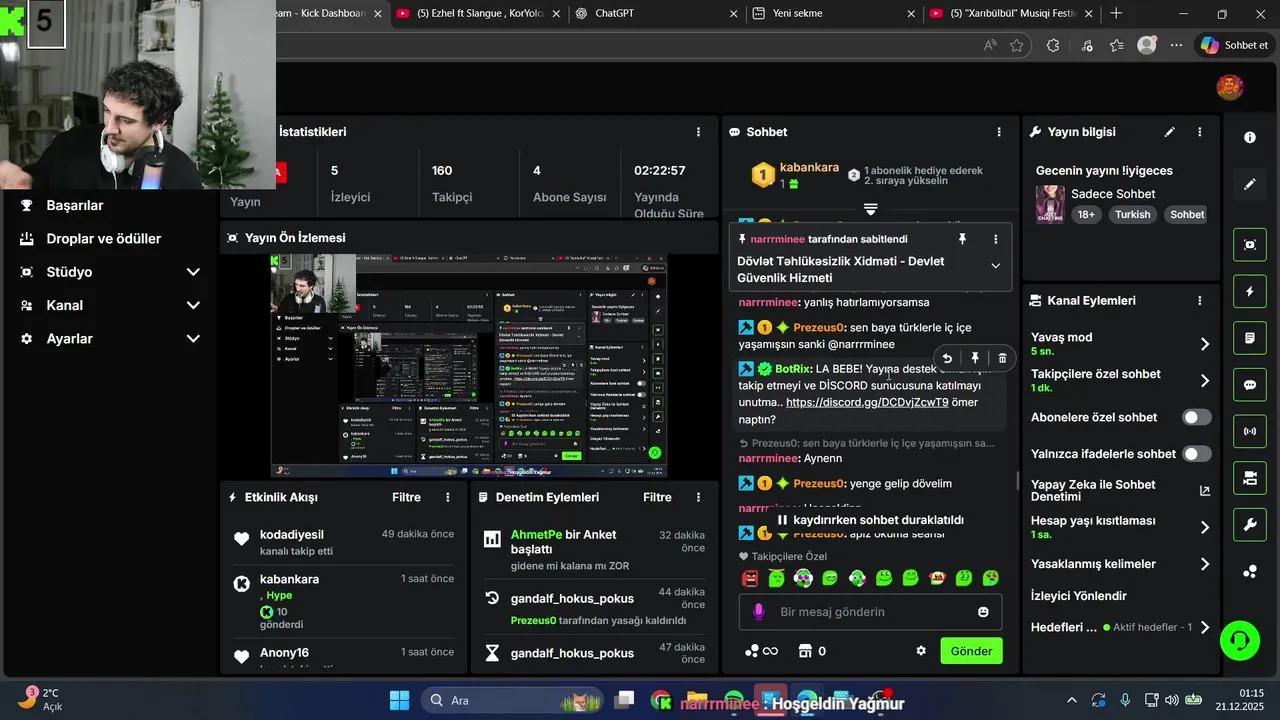The height and width of the screenshot is (720, 1280).
Task: Click the chat panel scrollbar
Action: point(1017,481)
